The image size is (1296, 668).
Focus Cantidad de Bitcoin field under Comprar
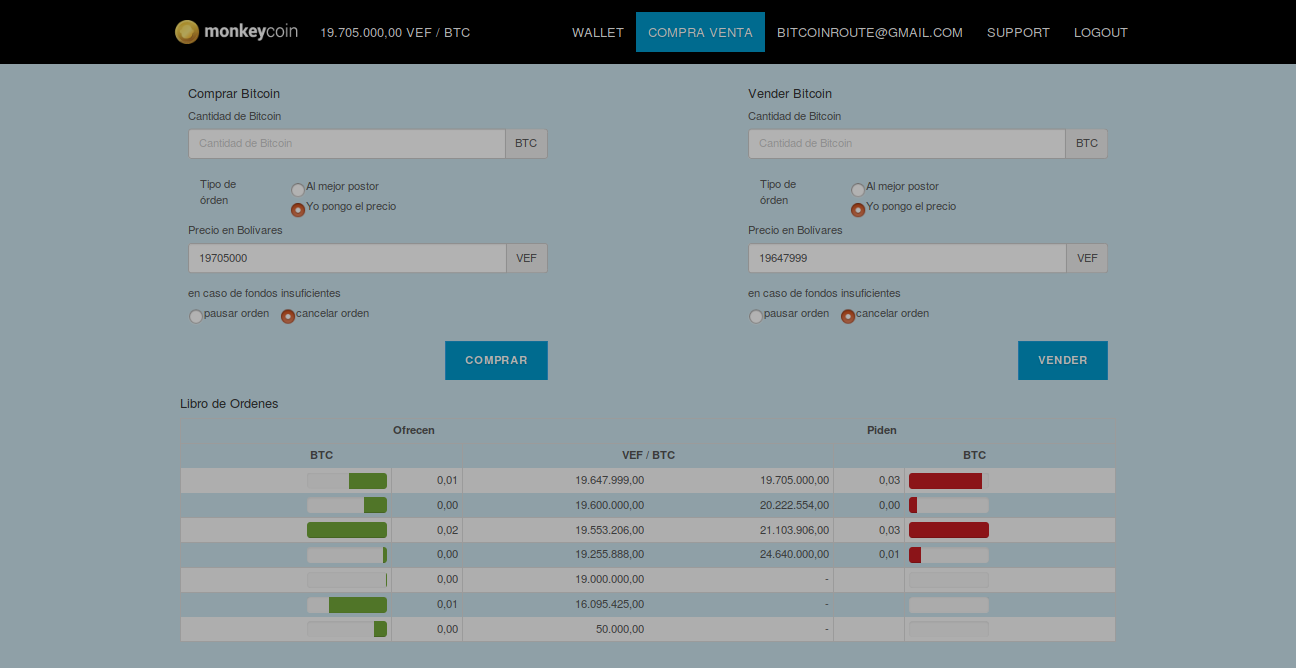tap(347, 143)
